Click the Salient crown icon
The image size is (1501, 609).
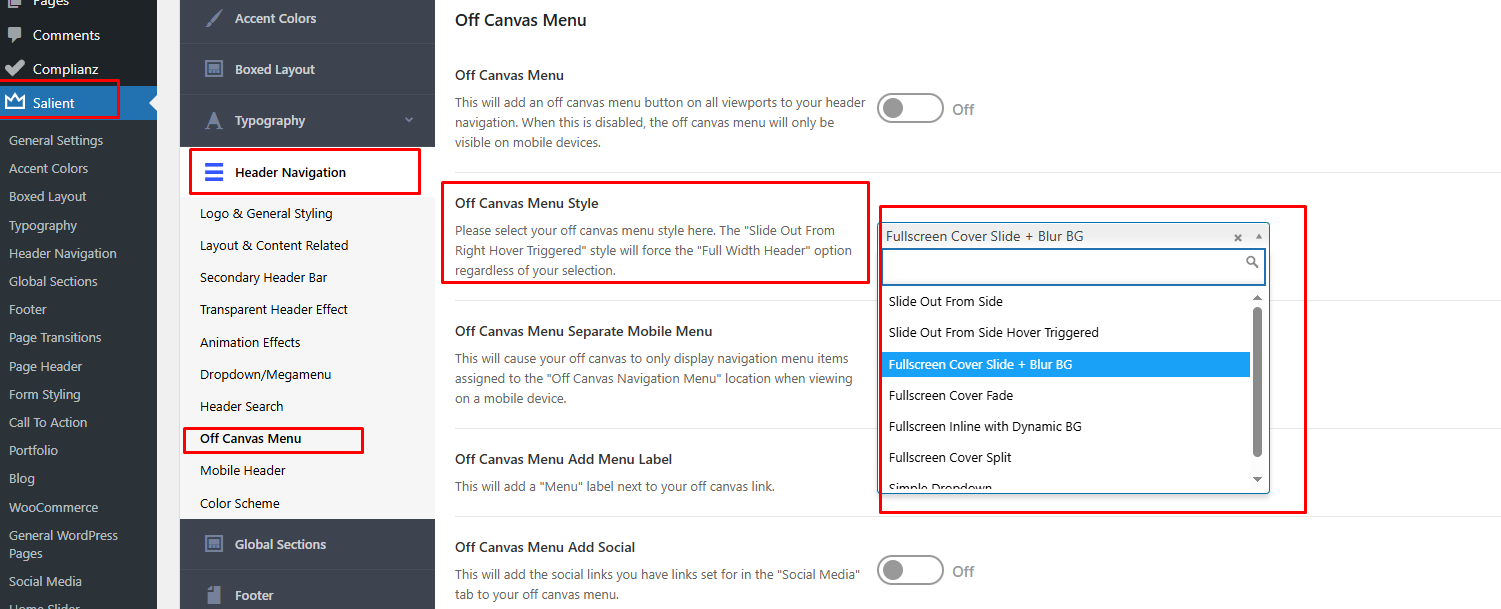coord(15,102)
